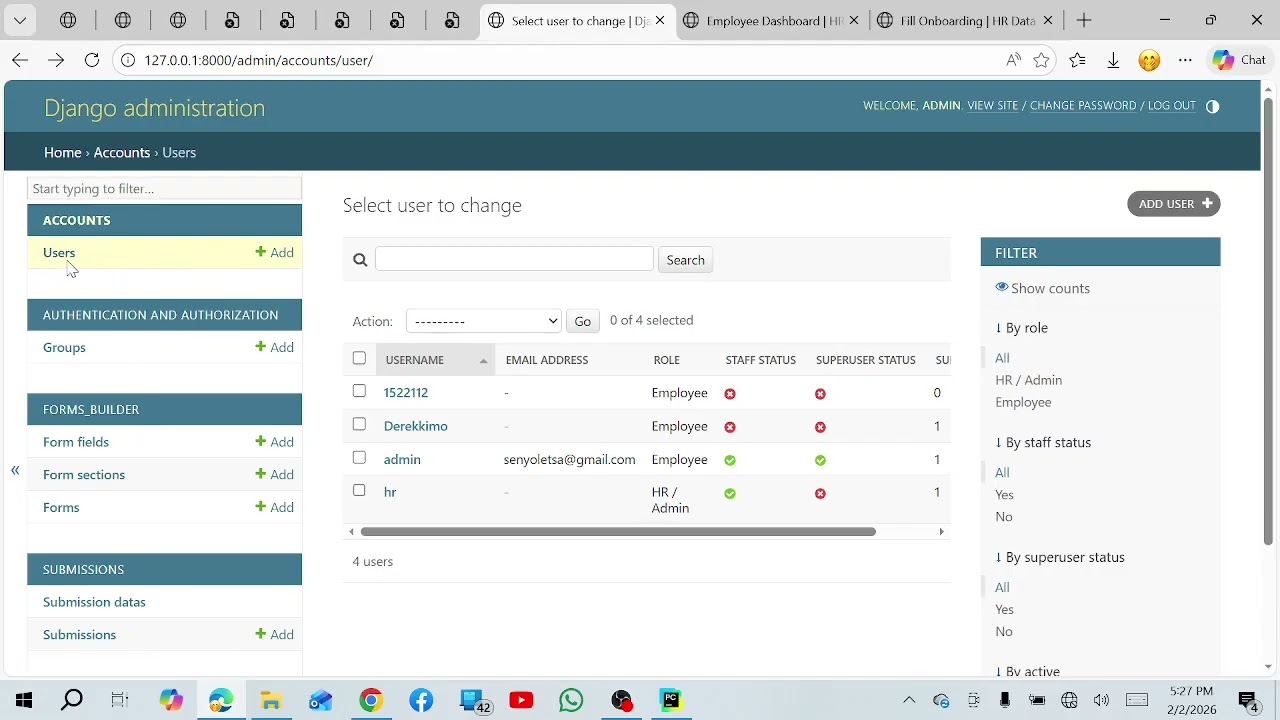Click the search magnifier icon beside search box
The image size is (1280, 720).
coord(360,260)
